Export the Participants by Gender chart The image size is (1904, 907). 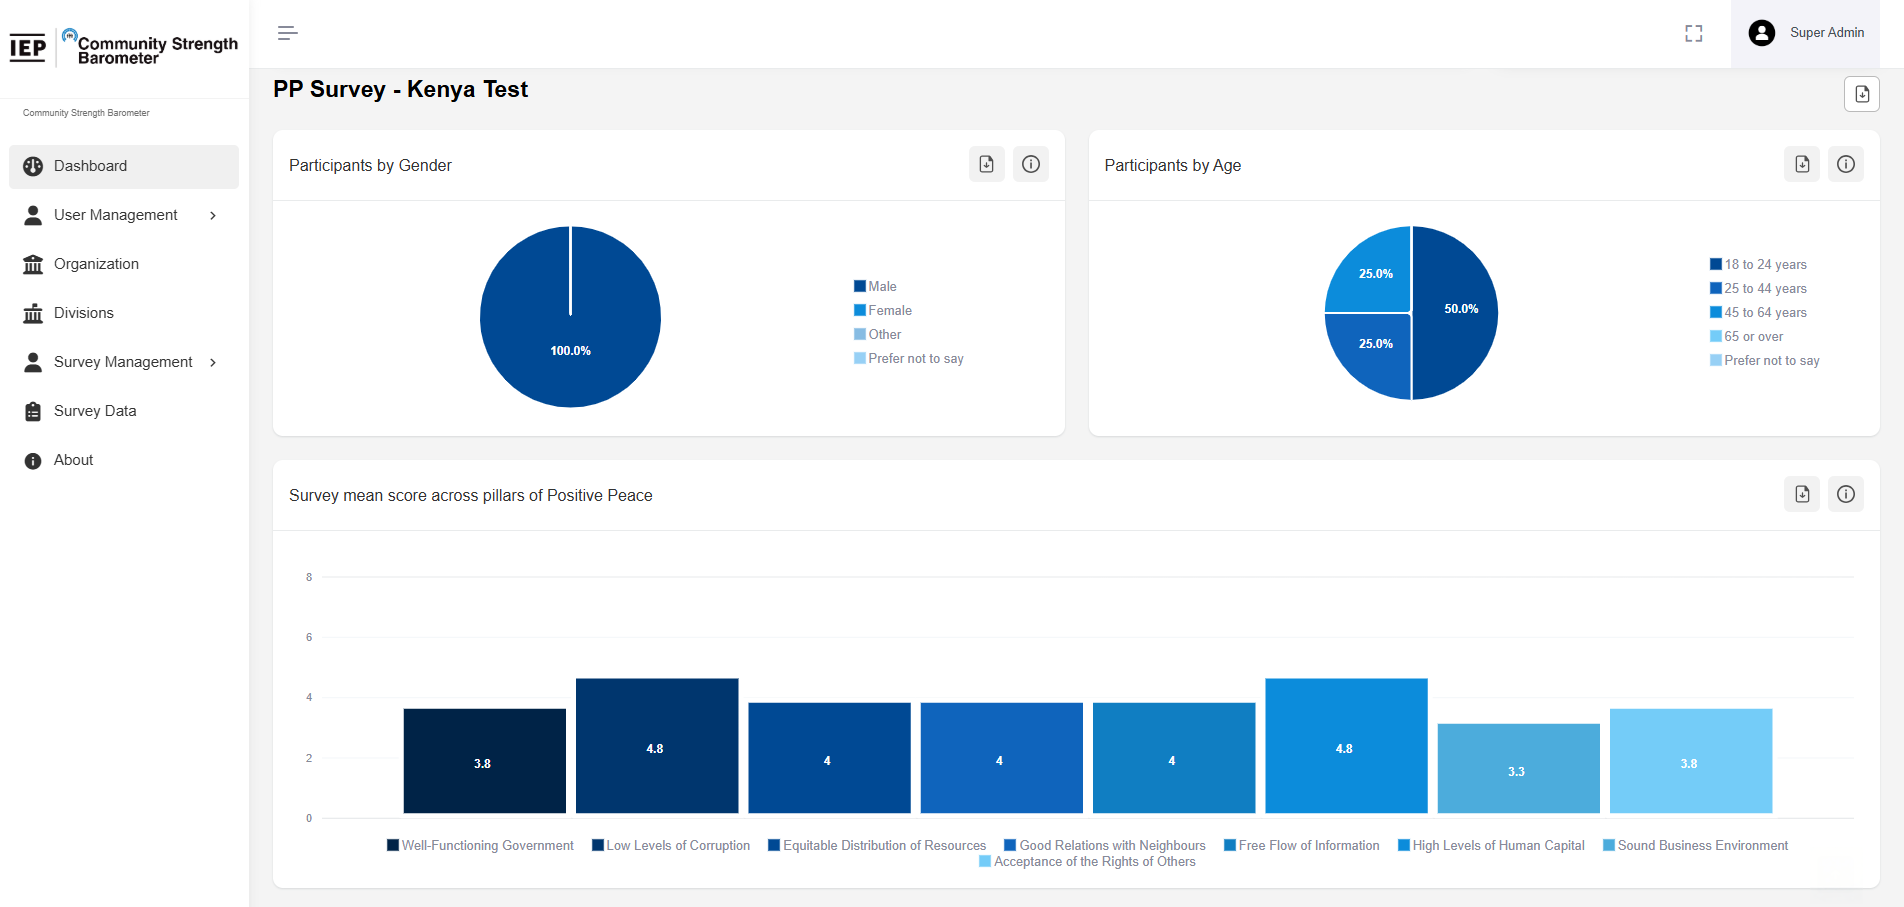pyautogui.click(x=986, y=164)
